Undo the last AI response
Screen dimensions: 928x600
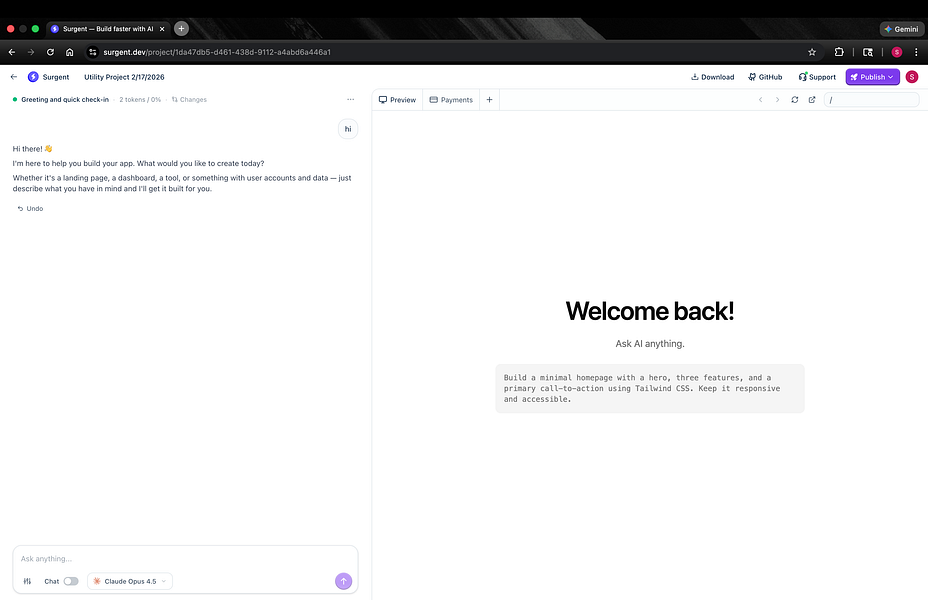[30, 208]
